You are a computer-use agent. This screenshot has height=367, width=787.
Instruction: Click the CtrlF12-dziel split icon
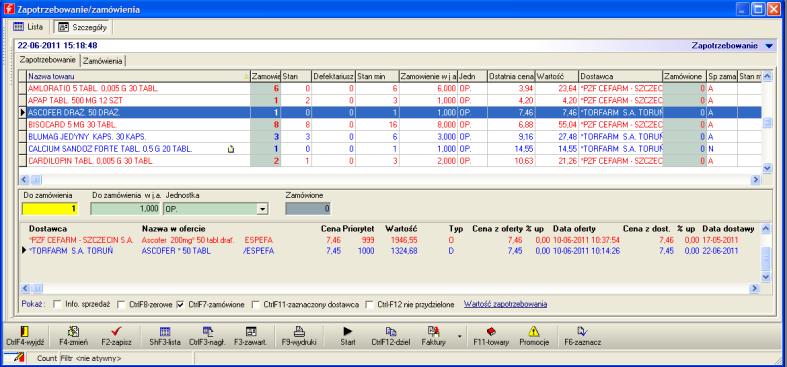click(x=390, y=331)
